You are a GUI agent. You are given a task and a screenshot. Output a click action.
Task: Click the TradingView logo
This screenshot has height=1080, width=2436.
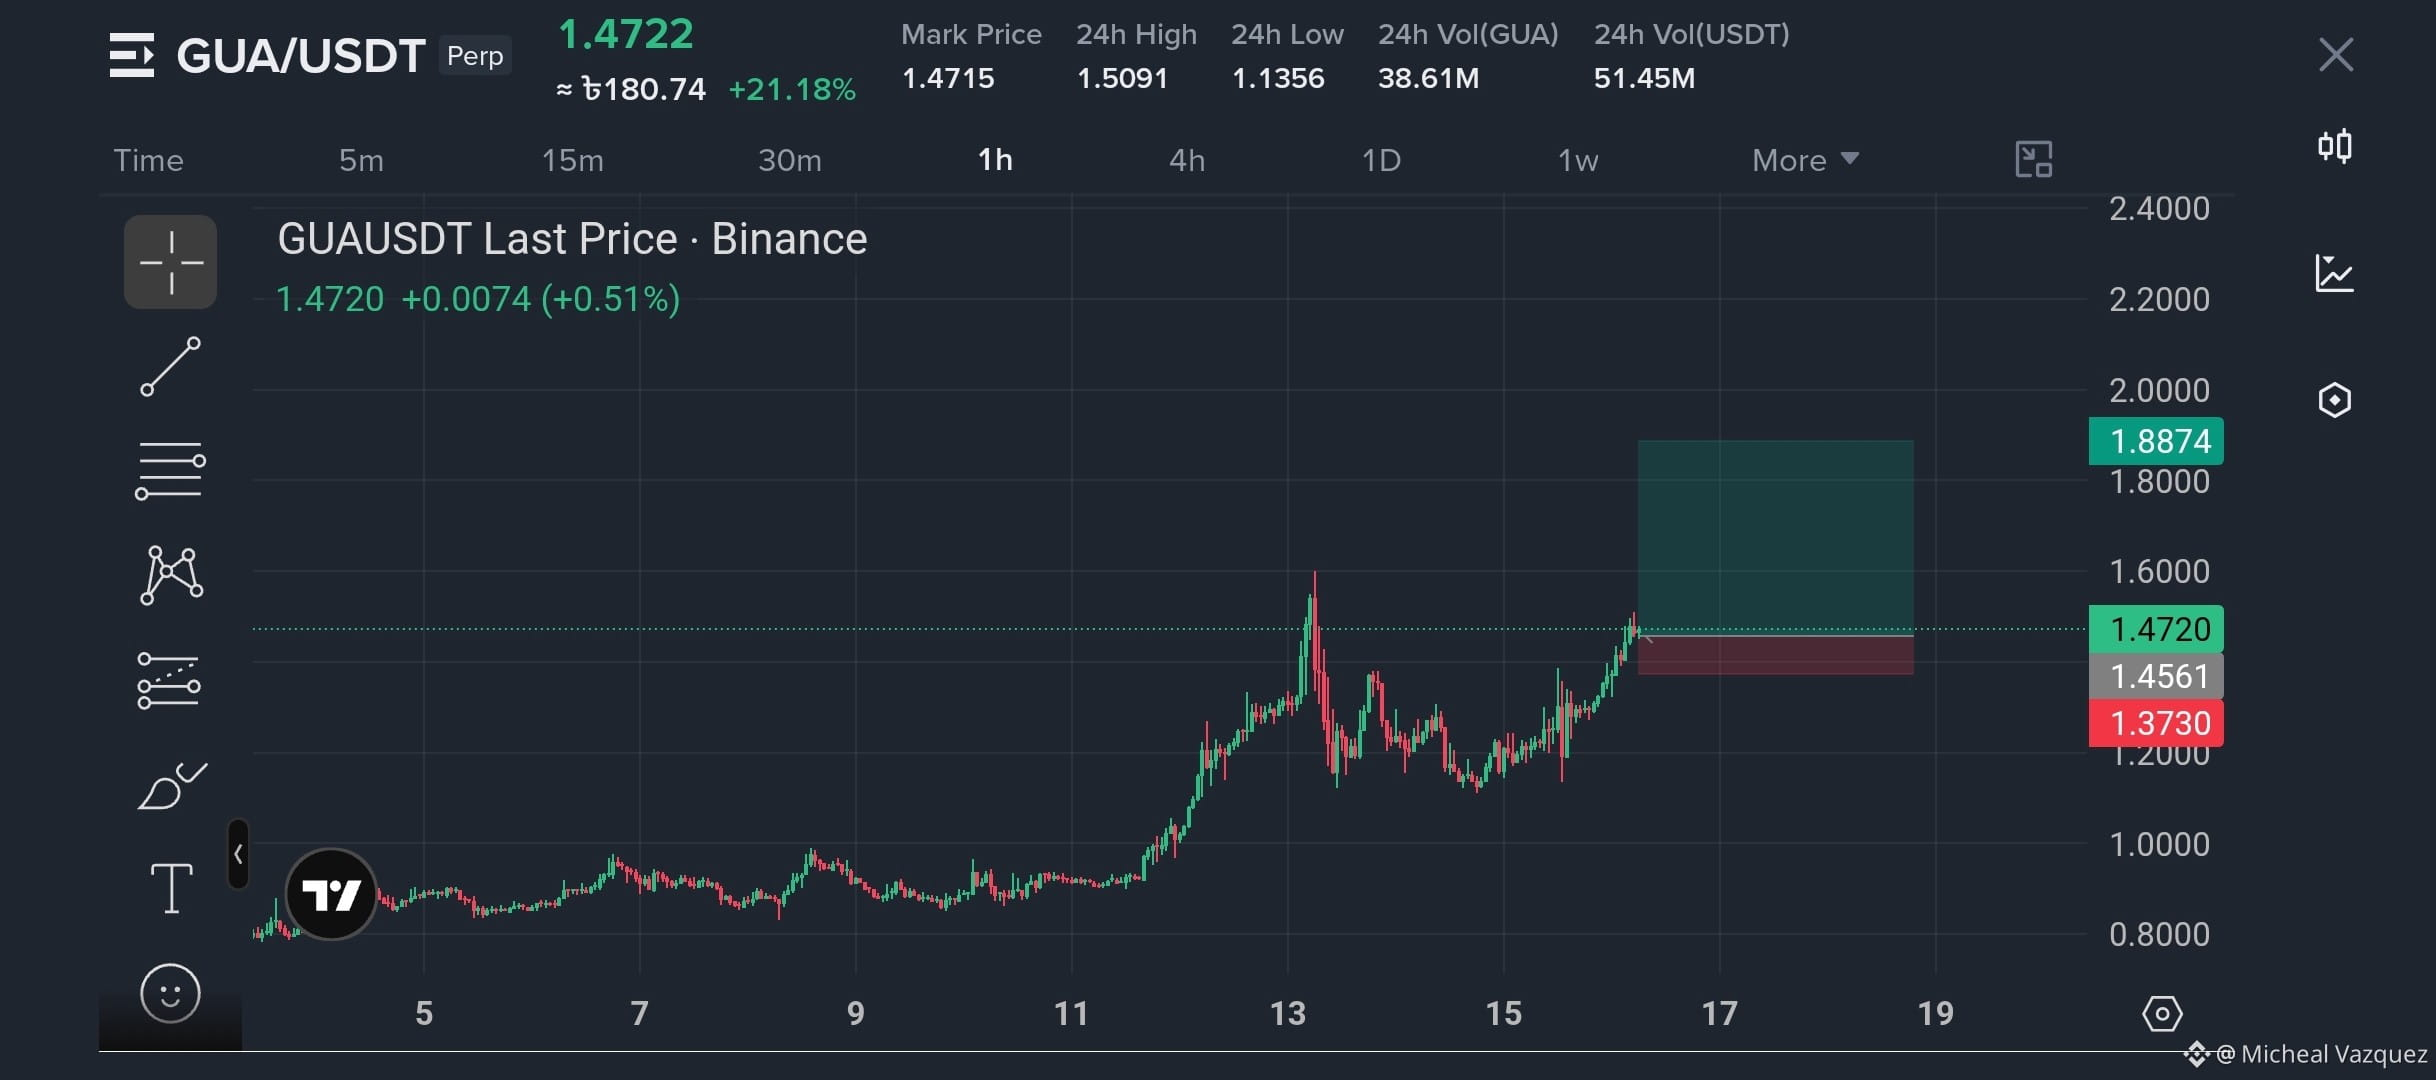point(331,894)
